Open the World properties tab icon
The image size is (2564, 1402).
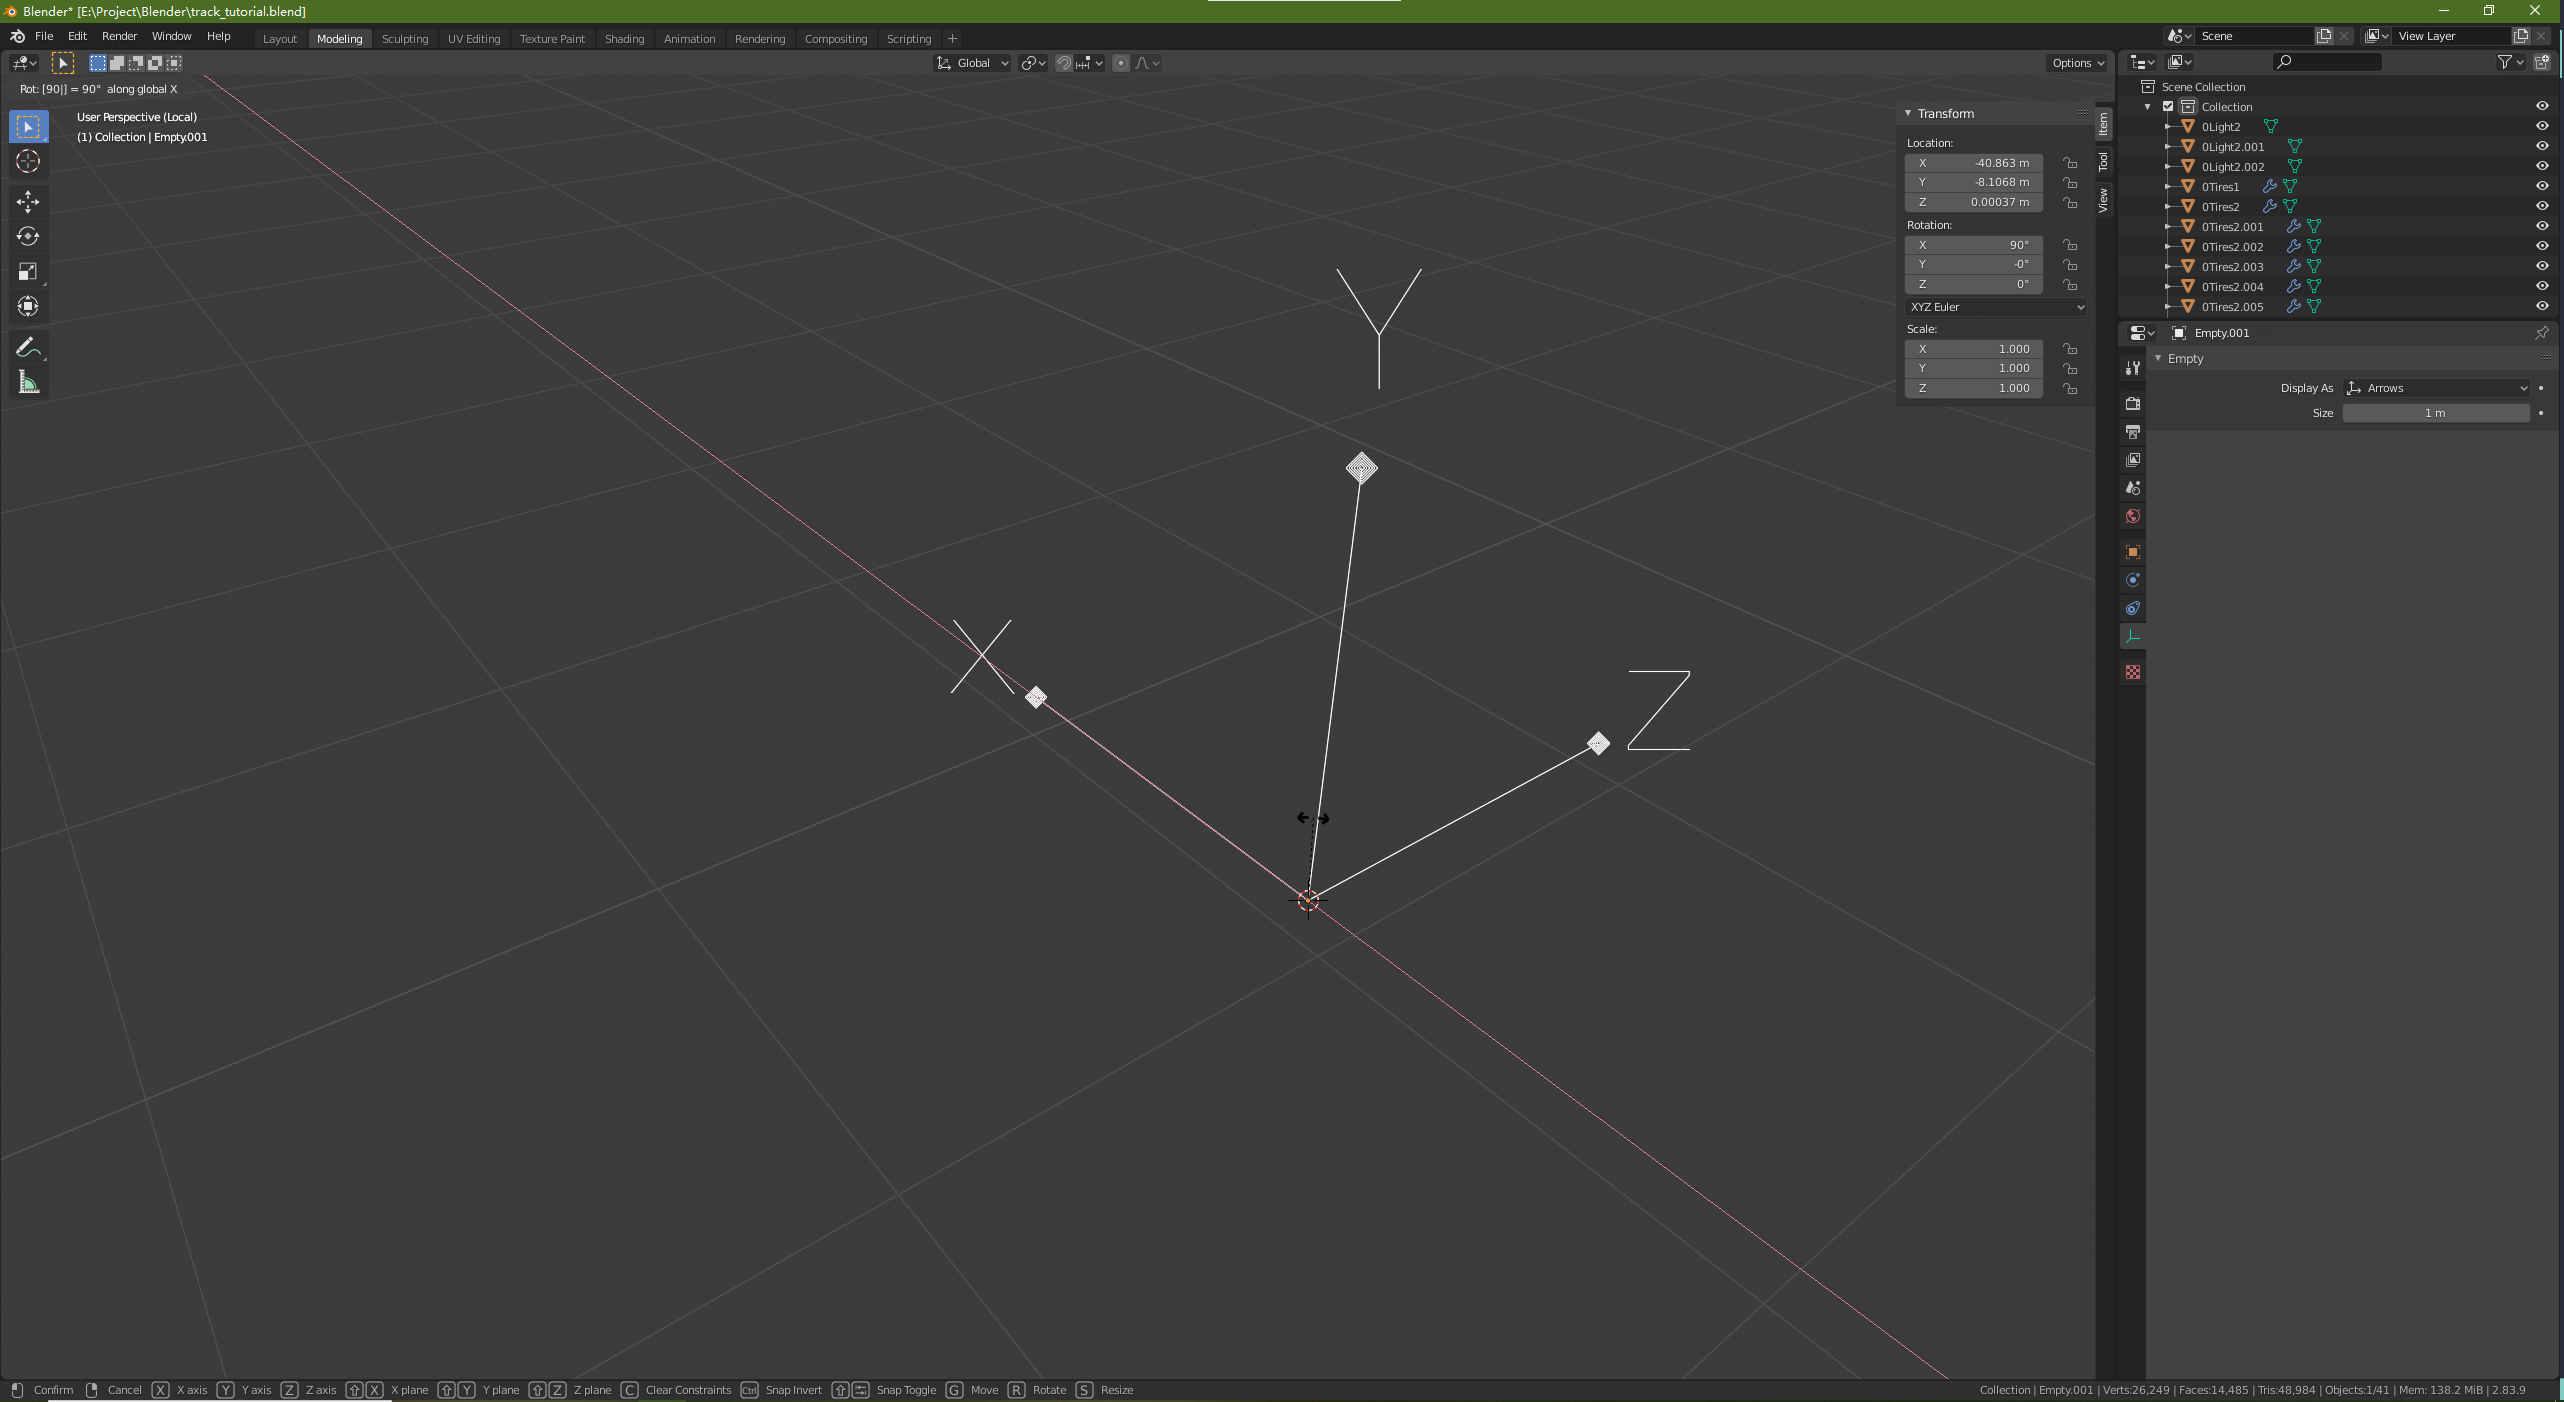point(2133,516)
